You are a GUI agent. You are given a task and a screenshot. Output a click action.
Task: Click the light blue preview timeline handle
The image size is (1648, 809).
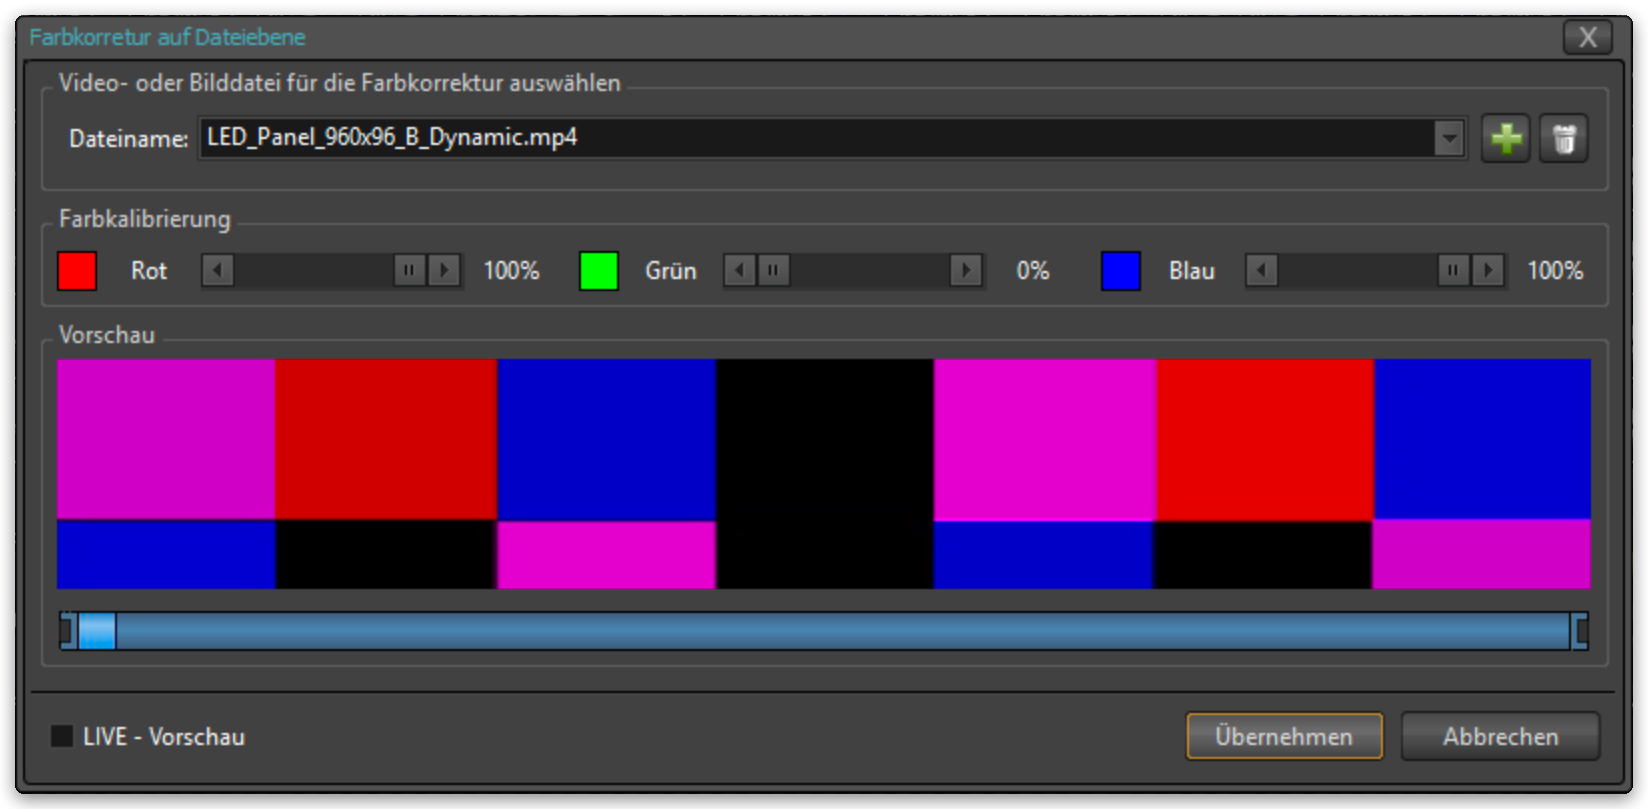coord(97,631)
